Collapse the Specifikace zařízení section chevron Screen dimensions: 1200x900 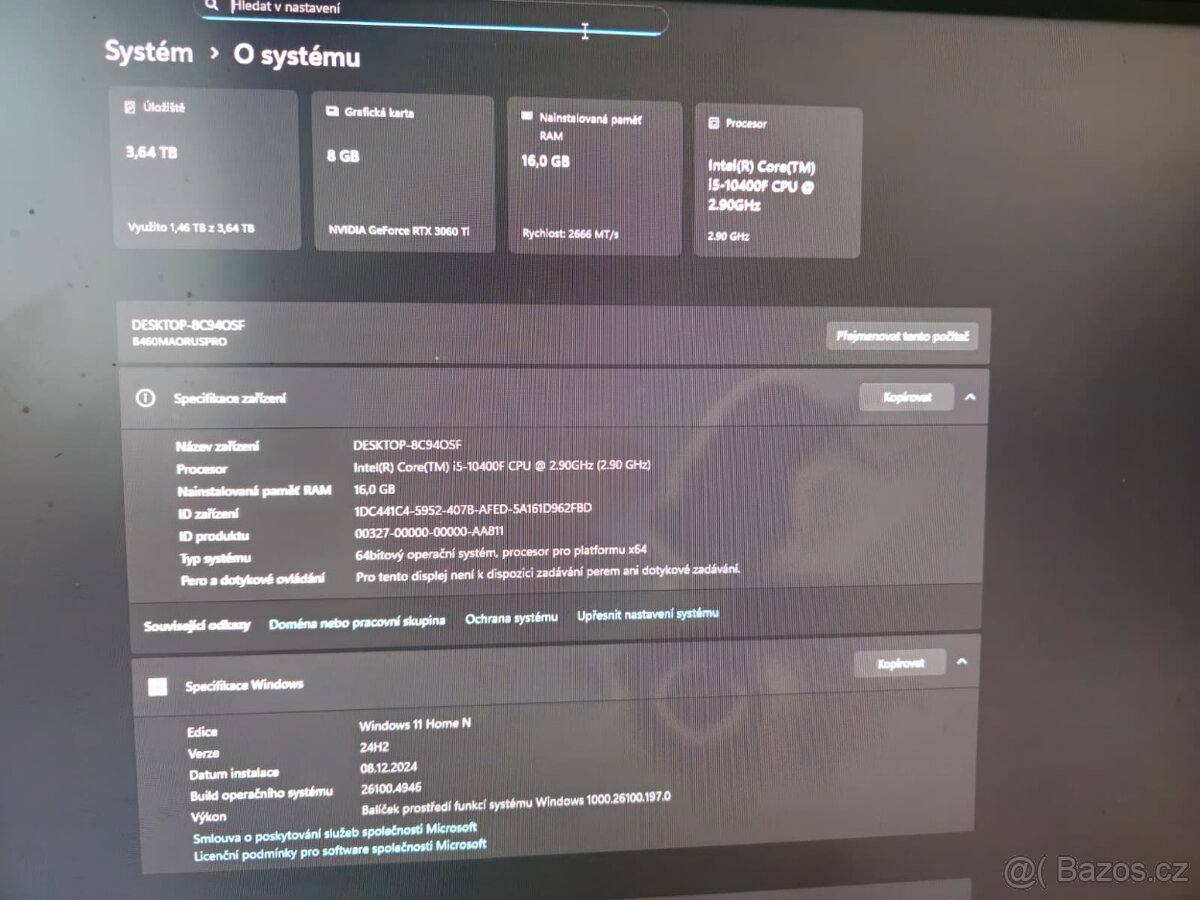tap(968, 396)
